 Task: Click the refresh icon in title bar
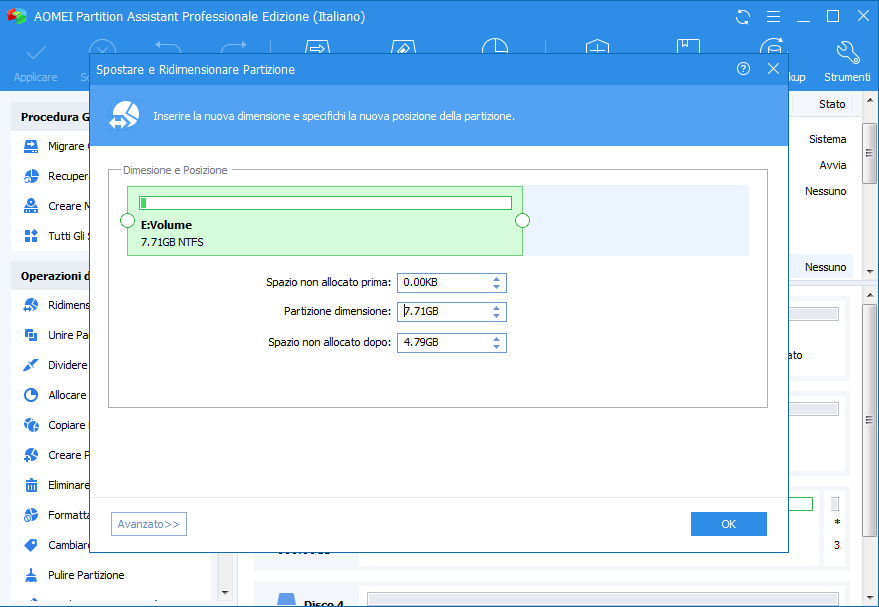tap(743, 17)
